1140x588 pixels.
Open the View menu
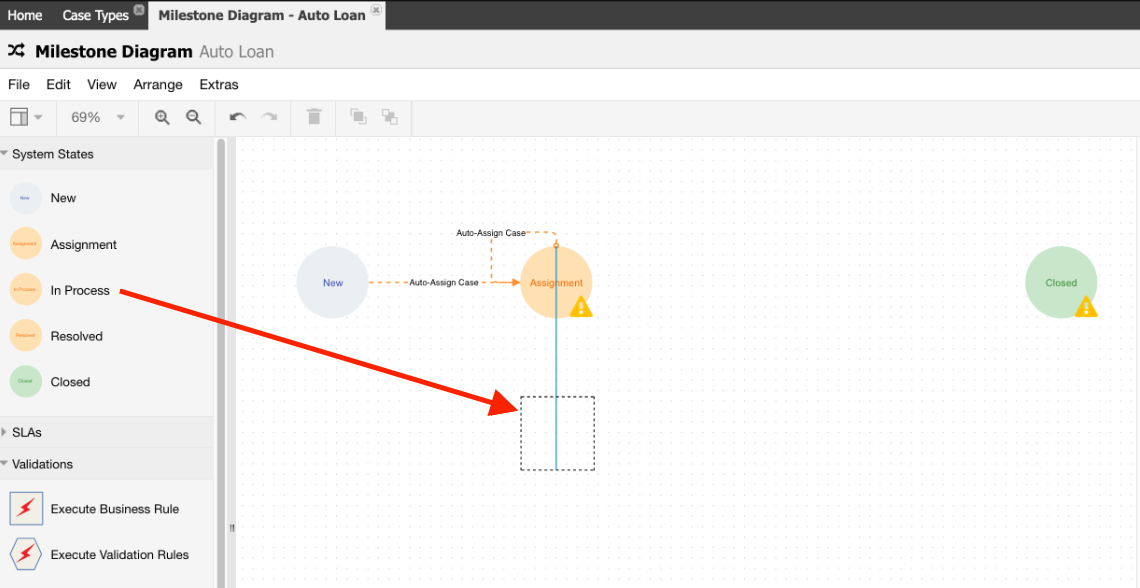pyautogui.click(x=102, y=84)
